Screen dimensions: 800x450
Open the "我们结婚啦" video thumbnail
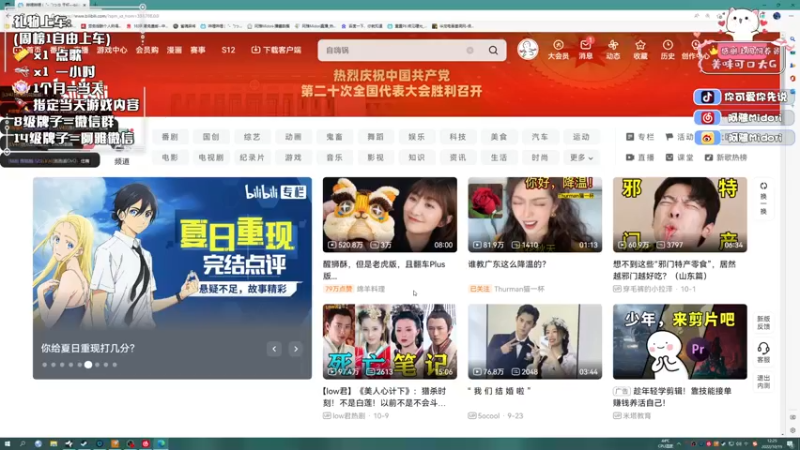pyautogui.click(x=535, y=341)
